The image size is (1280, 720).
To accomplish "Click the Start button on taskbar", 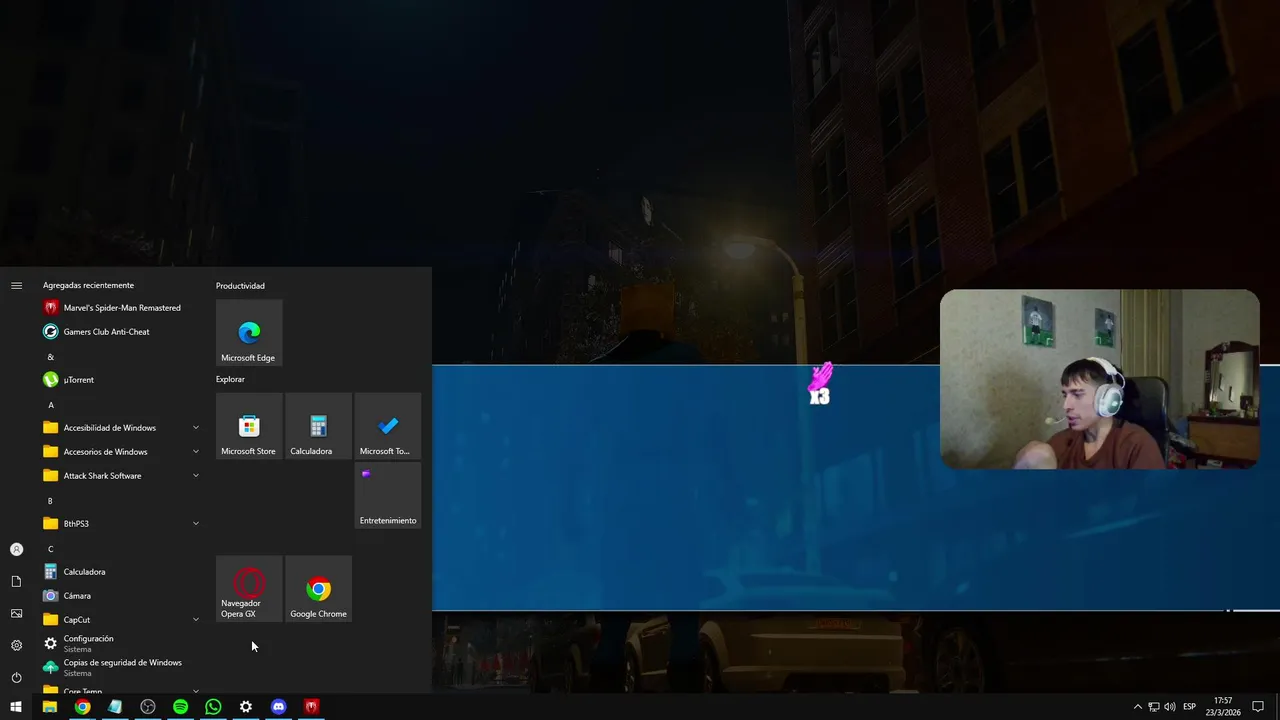I will point(16,707).
